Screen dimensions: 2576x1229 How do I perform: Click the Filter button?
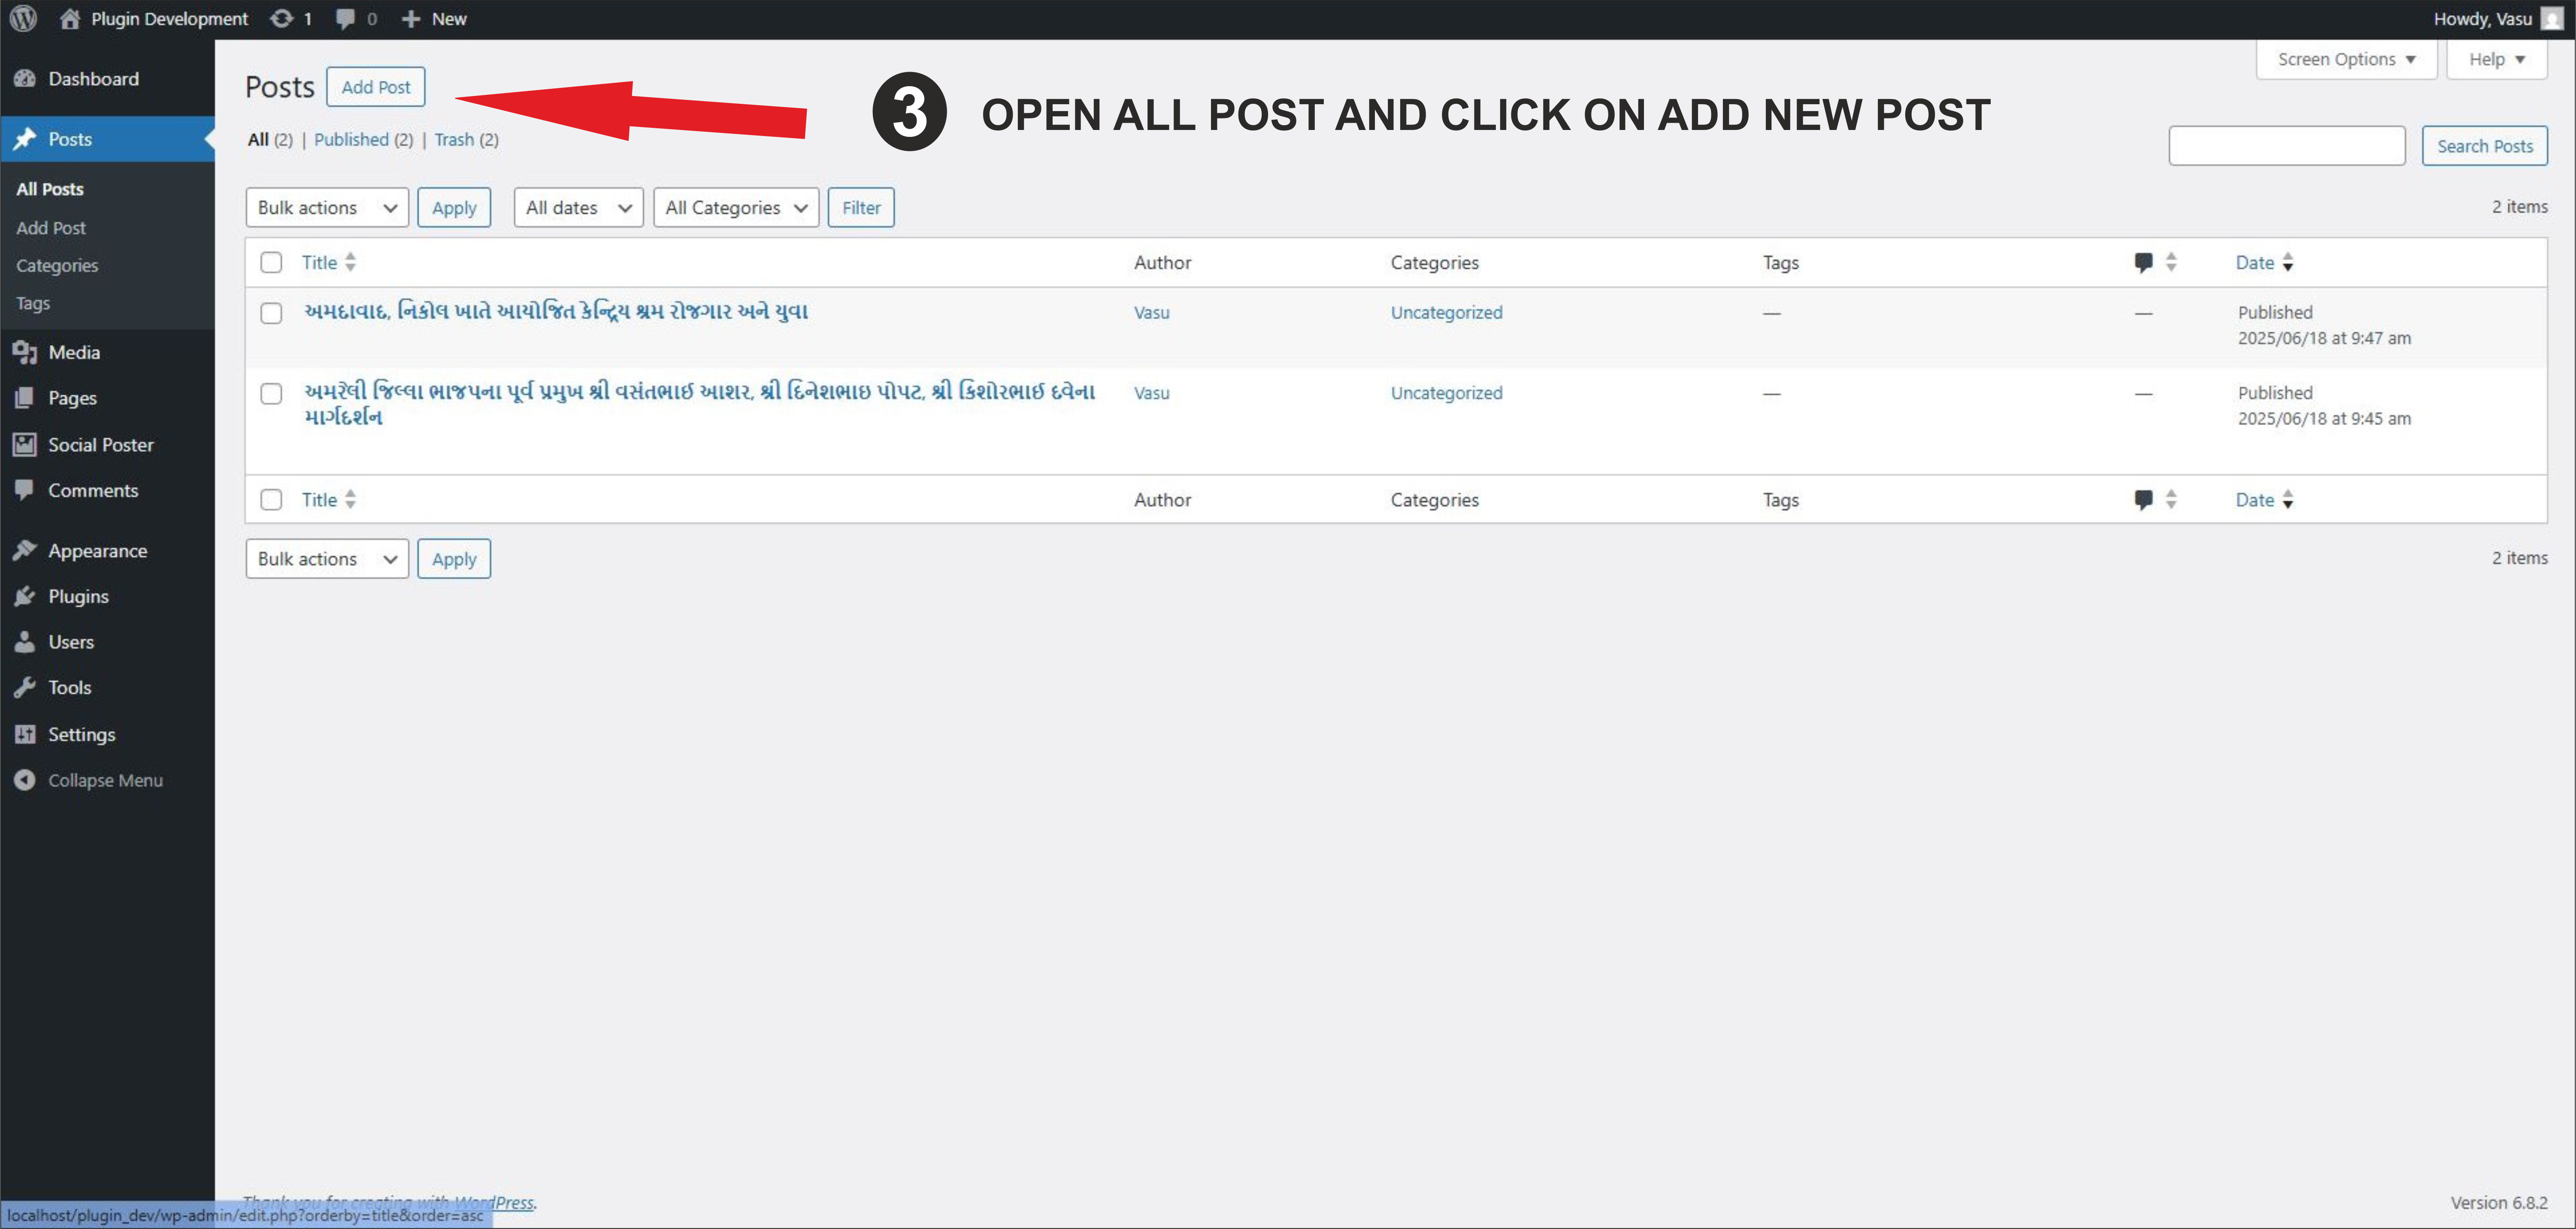click(x=861, y=207)
